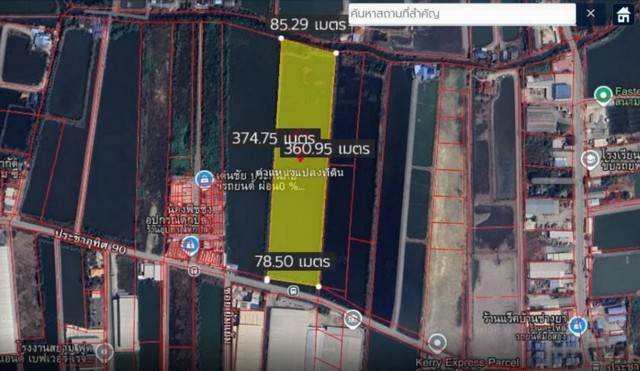This screenshot has width=640, height=371.
Task: Open the green Faste... place marker
Action: (603, 96)
